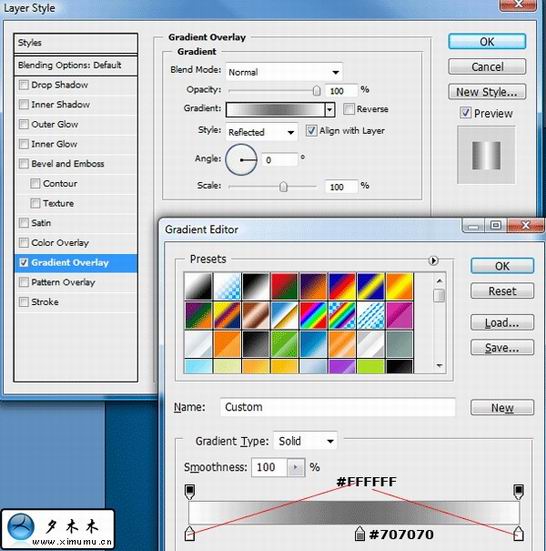Open the Presets flyout menu arrow
546x551 pixels.
click(433, 260)
